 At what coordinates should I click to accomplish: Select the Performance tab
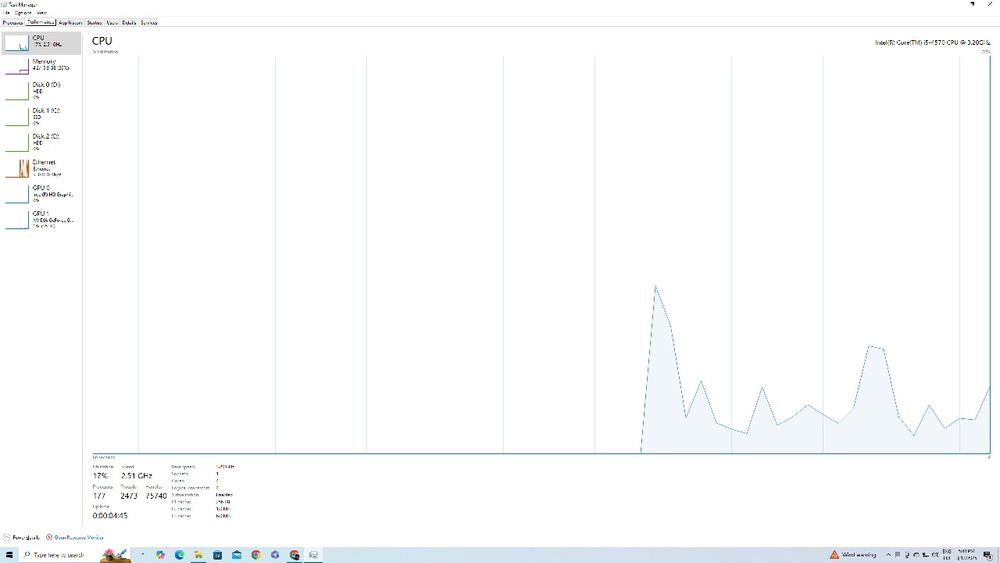click(x=41, y=22)
